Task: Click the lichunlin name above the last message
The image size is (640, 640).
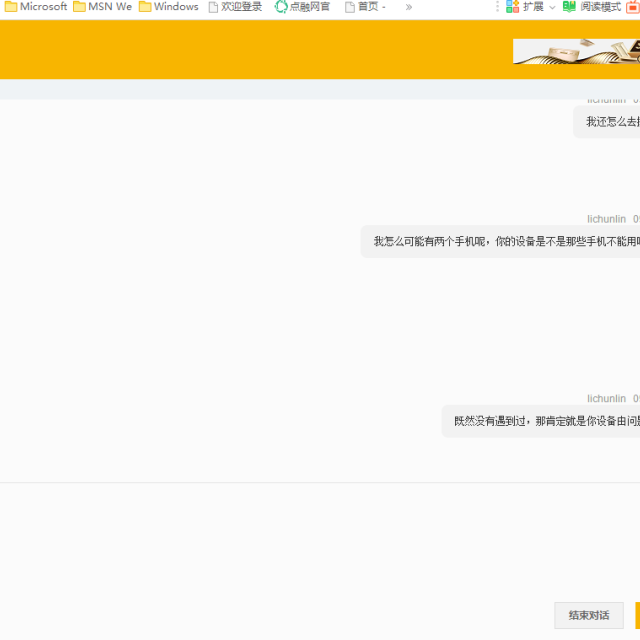Action: 606,399
